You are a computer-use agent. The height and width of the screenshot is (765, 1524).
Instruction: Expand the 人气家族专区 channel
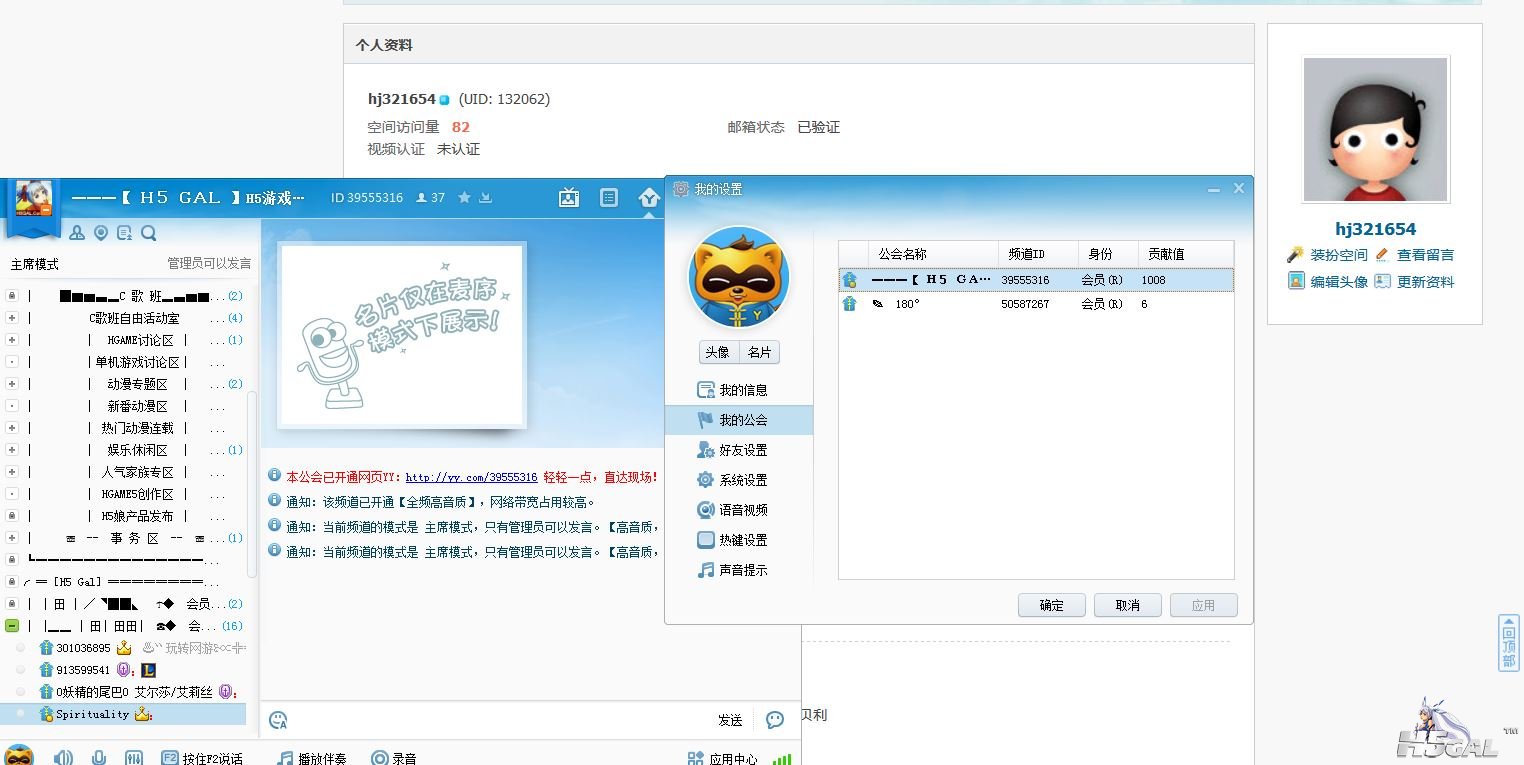[12, 472]
